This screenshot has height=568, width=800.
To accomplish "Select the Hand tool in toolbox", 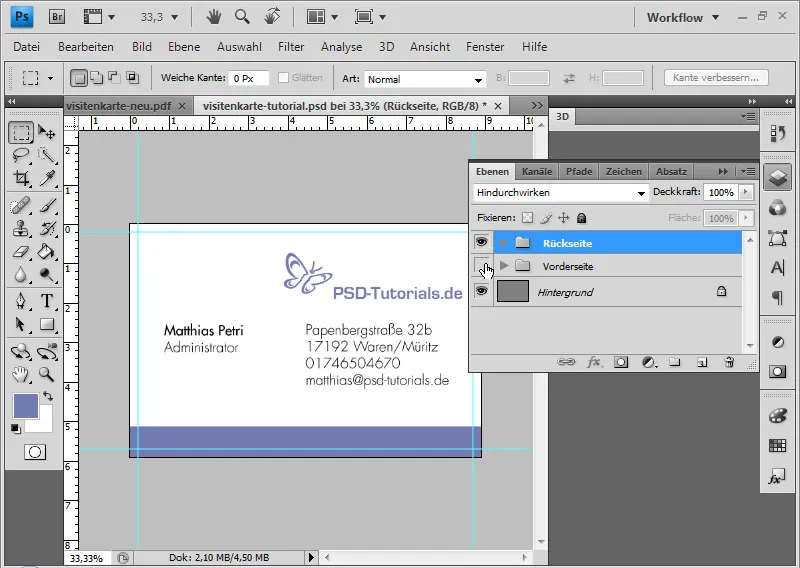I will pos(21,375).
